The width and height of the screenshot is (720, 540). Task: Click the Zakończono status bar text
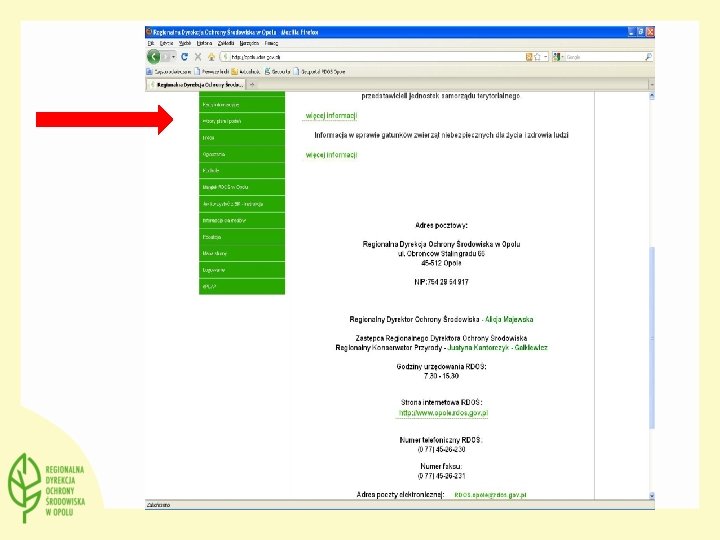pos(158,505)
